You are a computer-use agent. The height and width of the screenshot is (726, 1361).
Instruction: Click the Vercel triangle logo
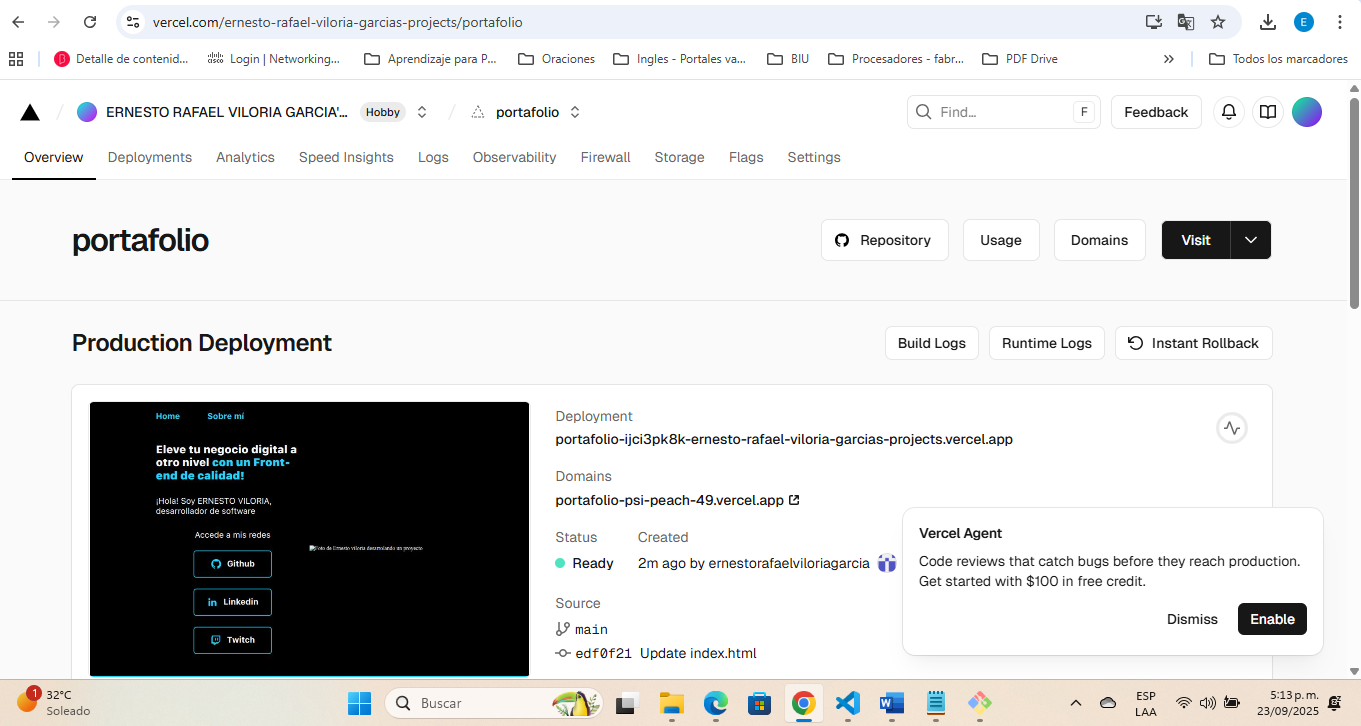click(30, 112)
